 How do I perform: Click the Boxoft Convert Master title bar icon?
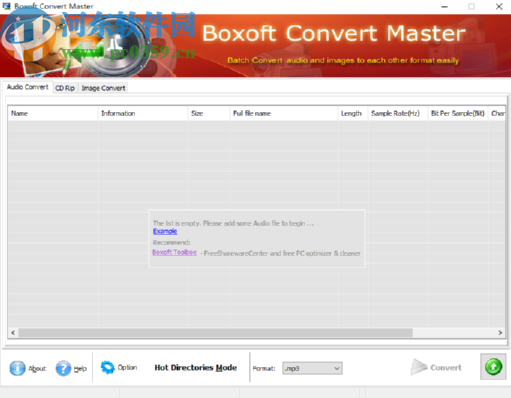point(6,6)
